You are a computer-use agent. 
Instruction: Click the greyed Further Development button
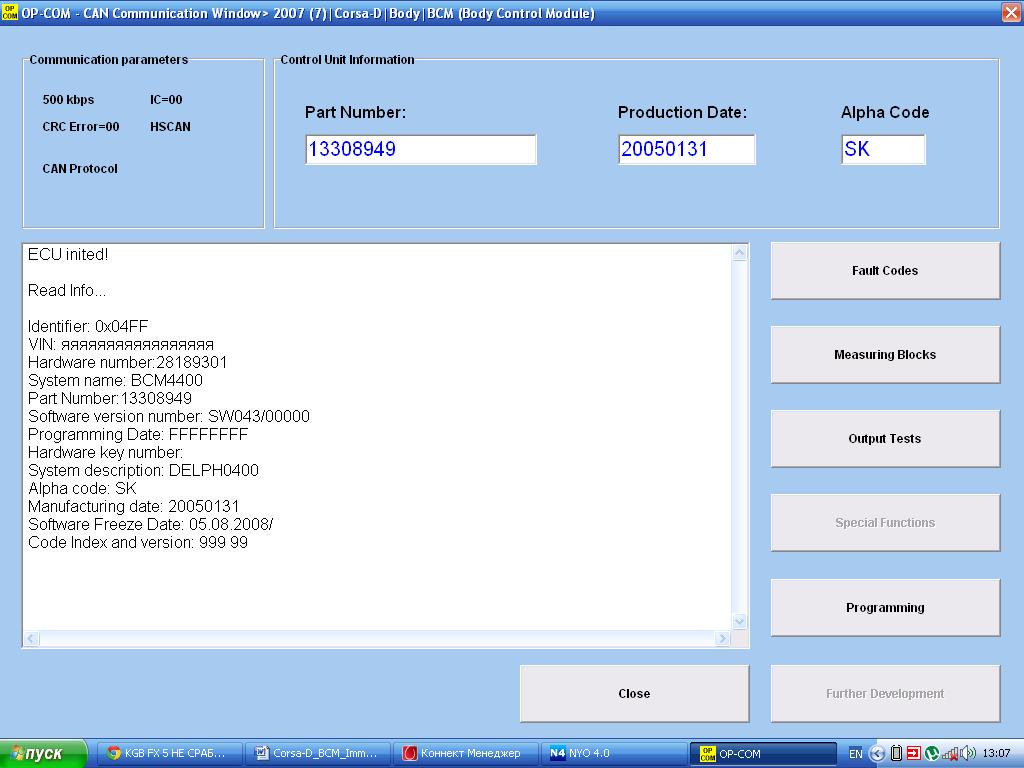(x=885, y=694)
